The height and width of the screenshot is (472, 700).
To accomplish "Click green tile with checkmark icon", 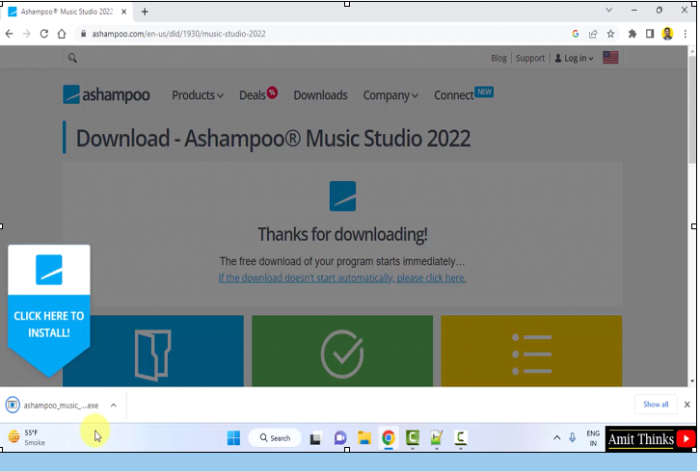I will pos(342,351).
